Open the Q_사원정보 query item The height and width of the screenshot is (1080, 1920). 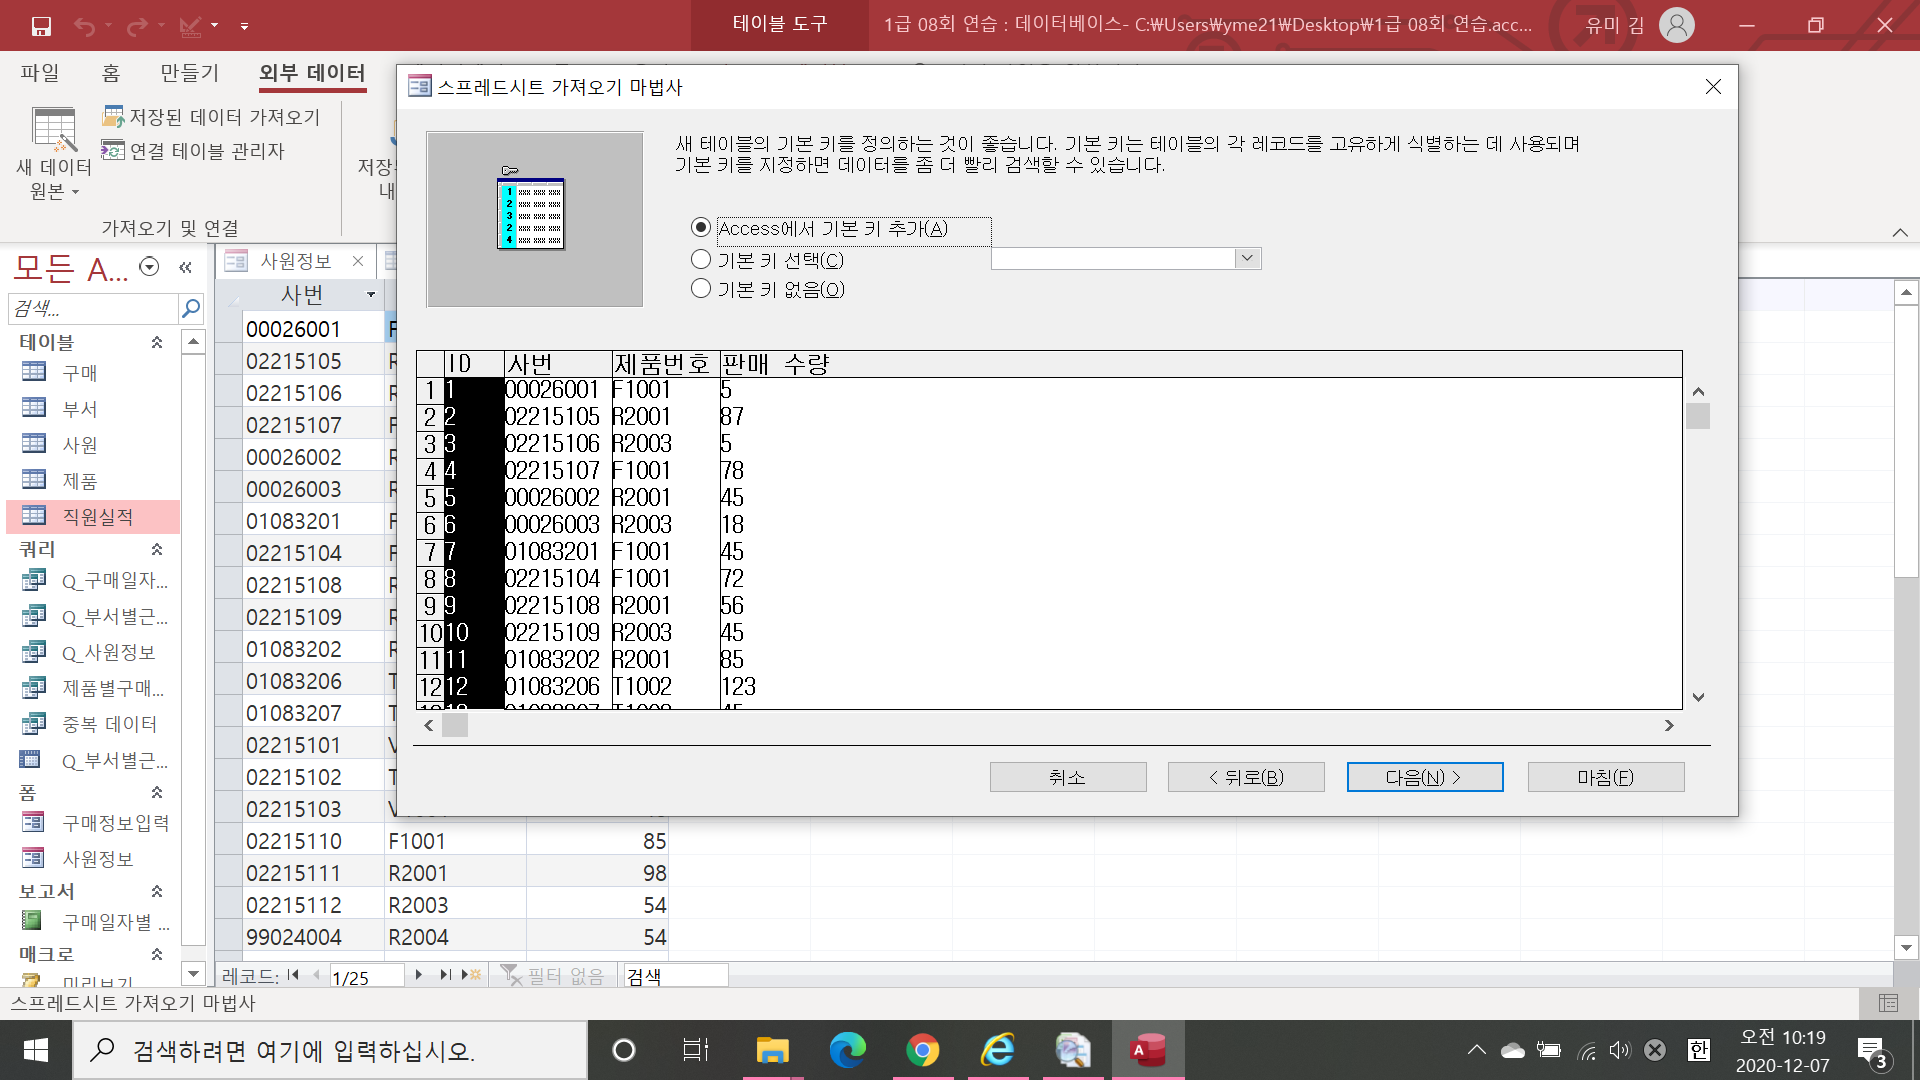point(108,653)
